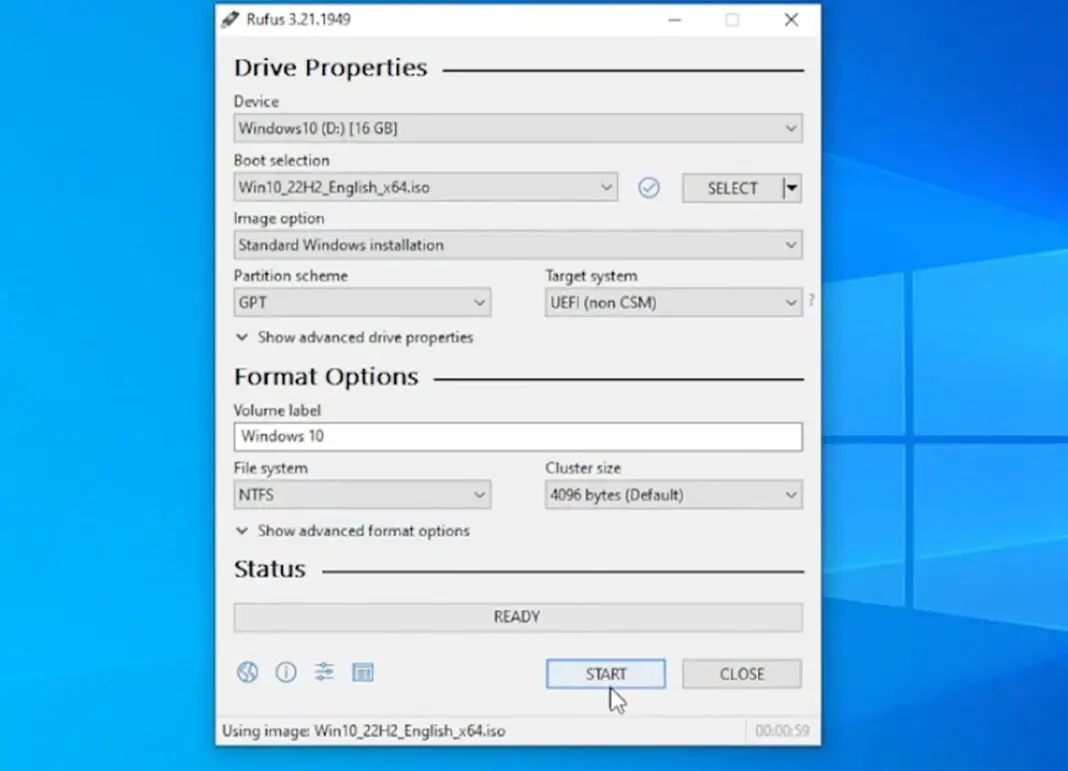Open the Partition scheme dropdown set to GPT
The image size is (1068, 771).
click(362, 302)
